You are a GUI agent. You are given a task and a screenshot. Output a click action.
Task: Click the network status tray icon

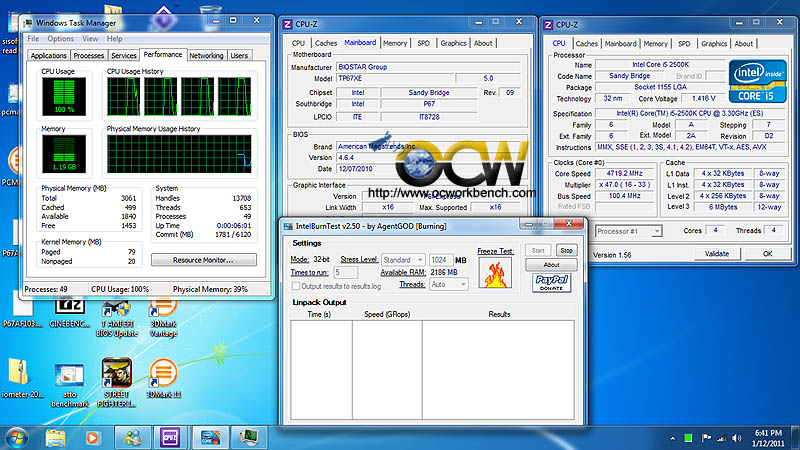(721, 438)
